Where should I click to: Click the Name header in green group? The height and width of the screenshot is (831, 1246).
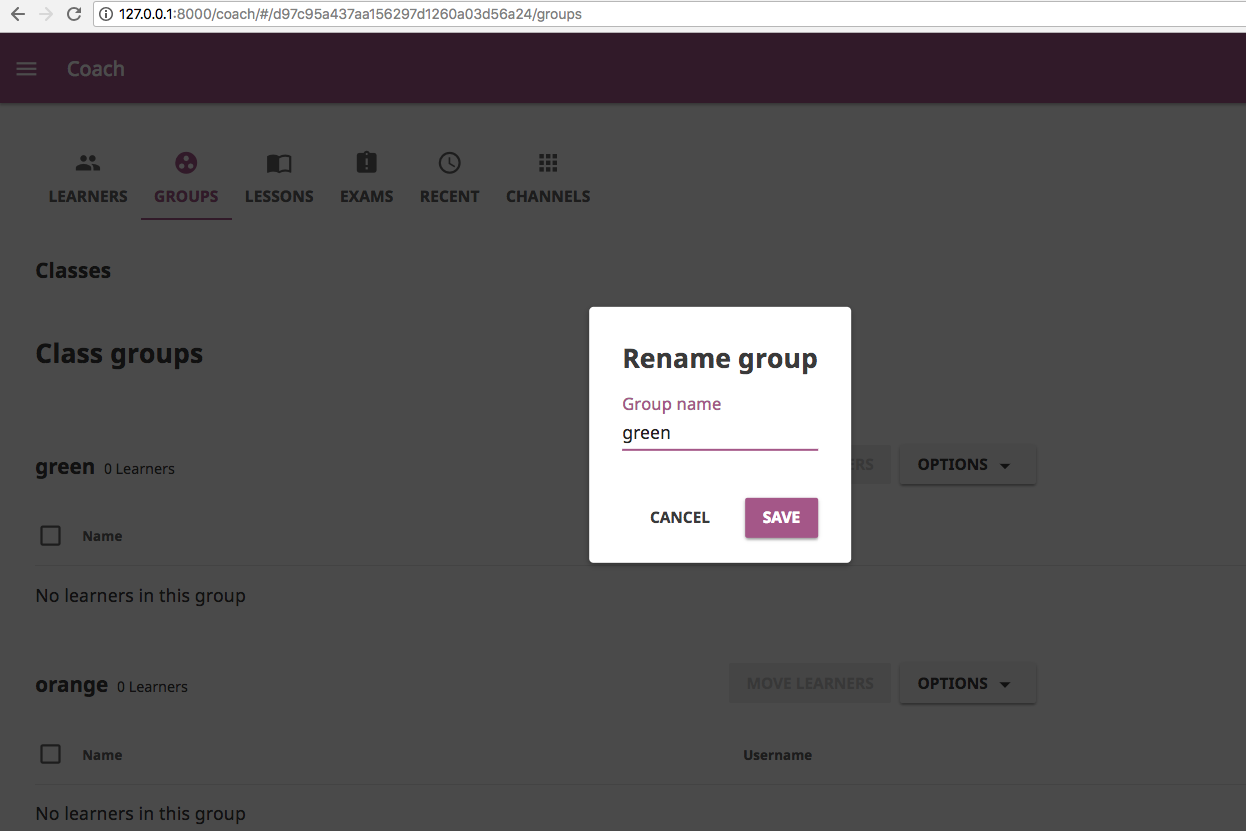point(102,536)
